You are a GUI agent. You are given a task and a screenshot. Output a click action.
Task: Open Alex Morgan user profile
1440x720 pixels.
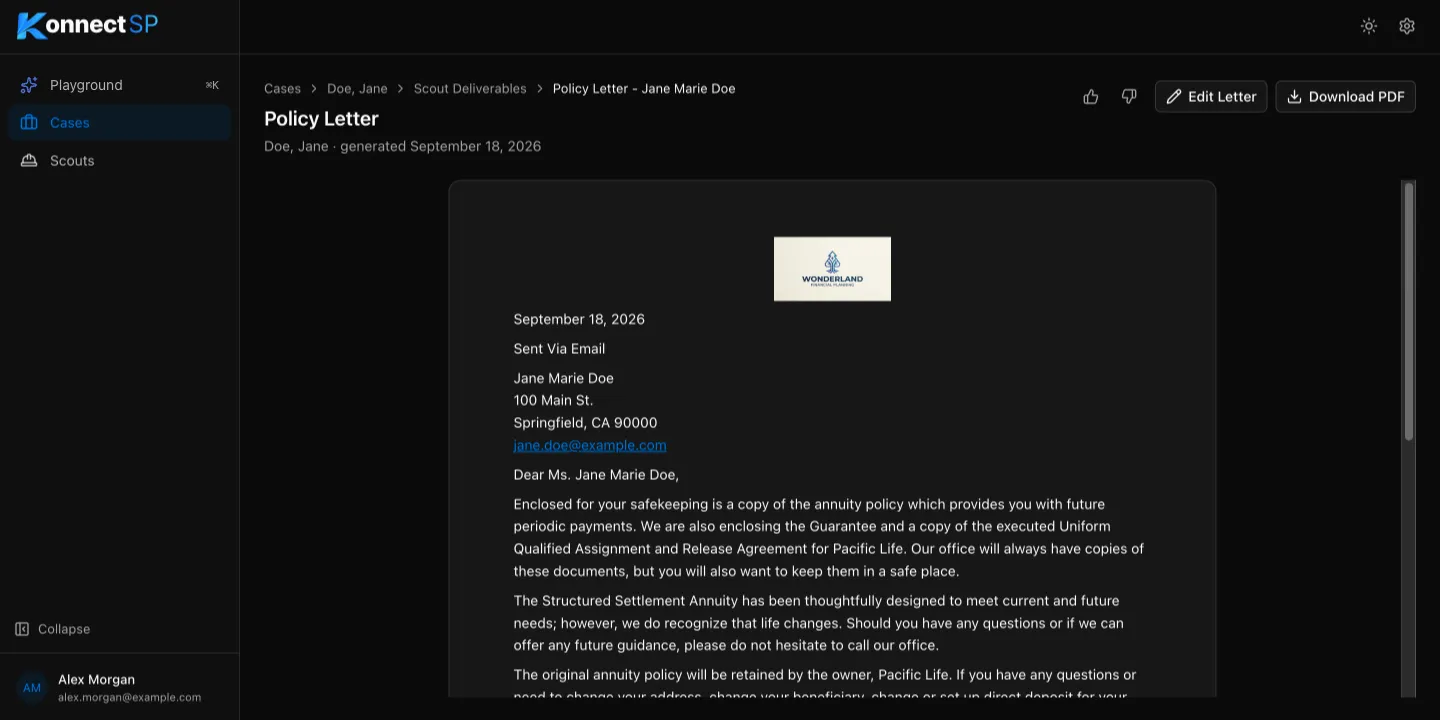coord(119,687)
